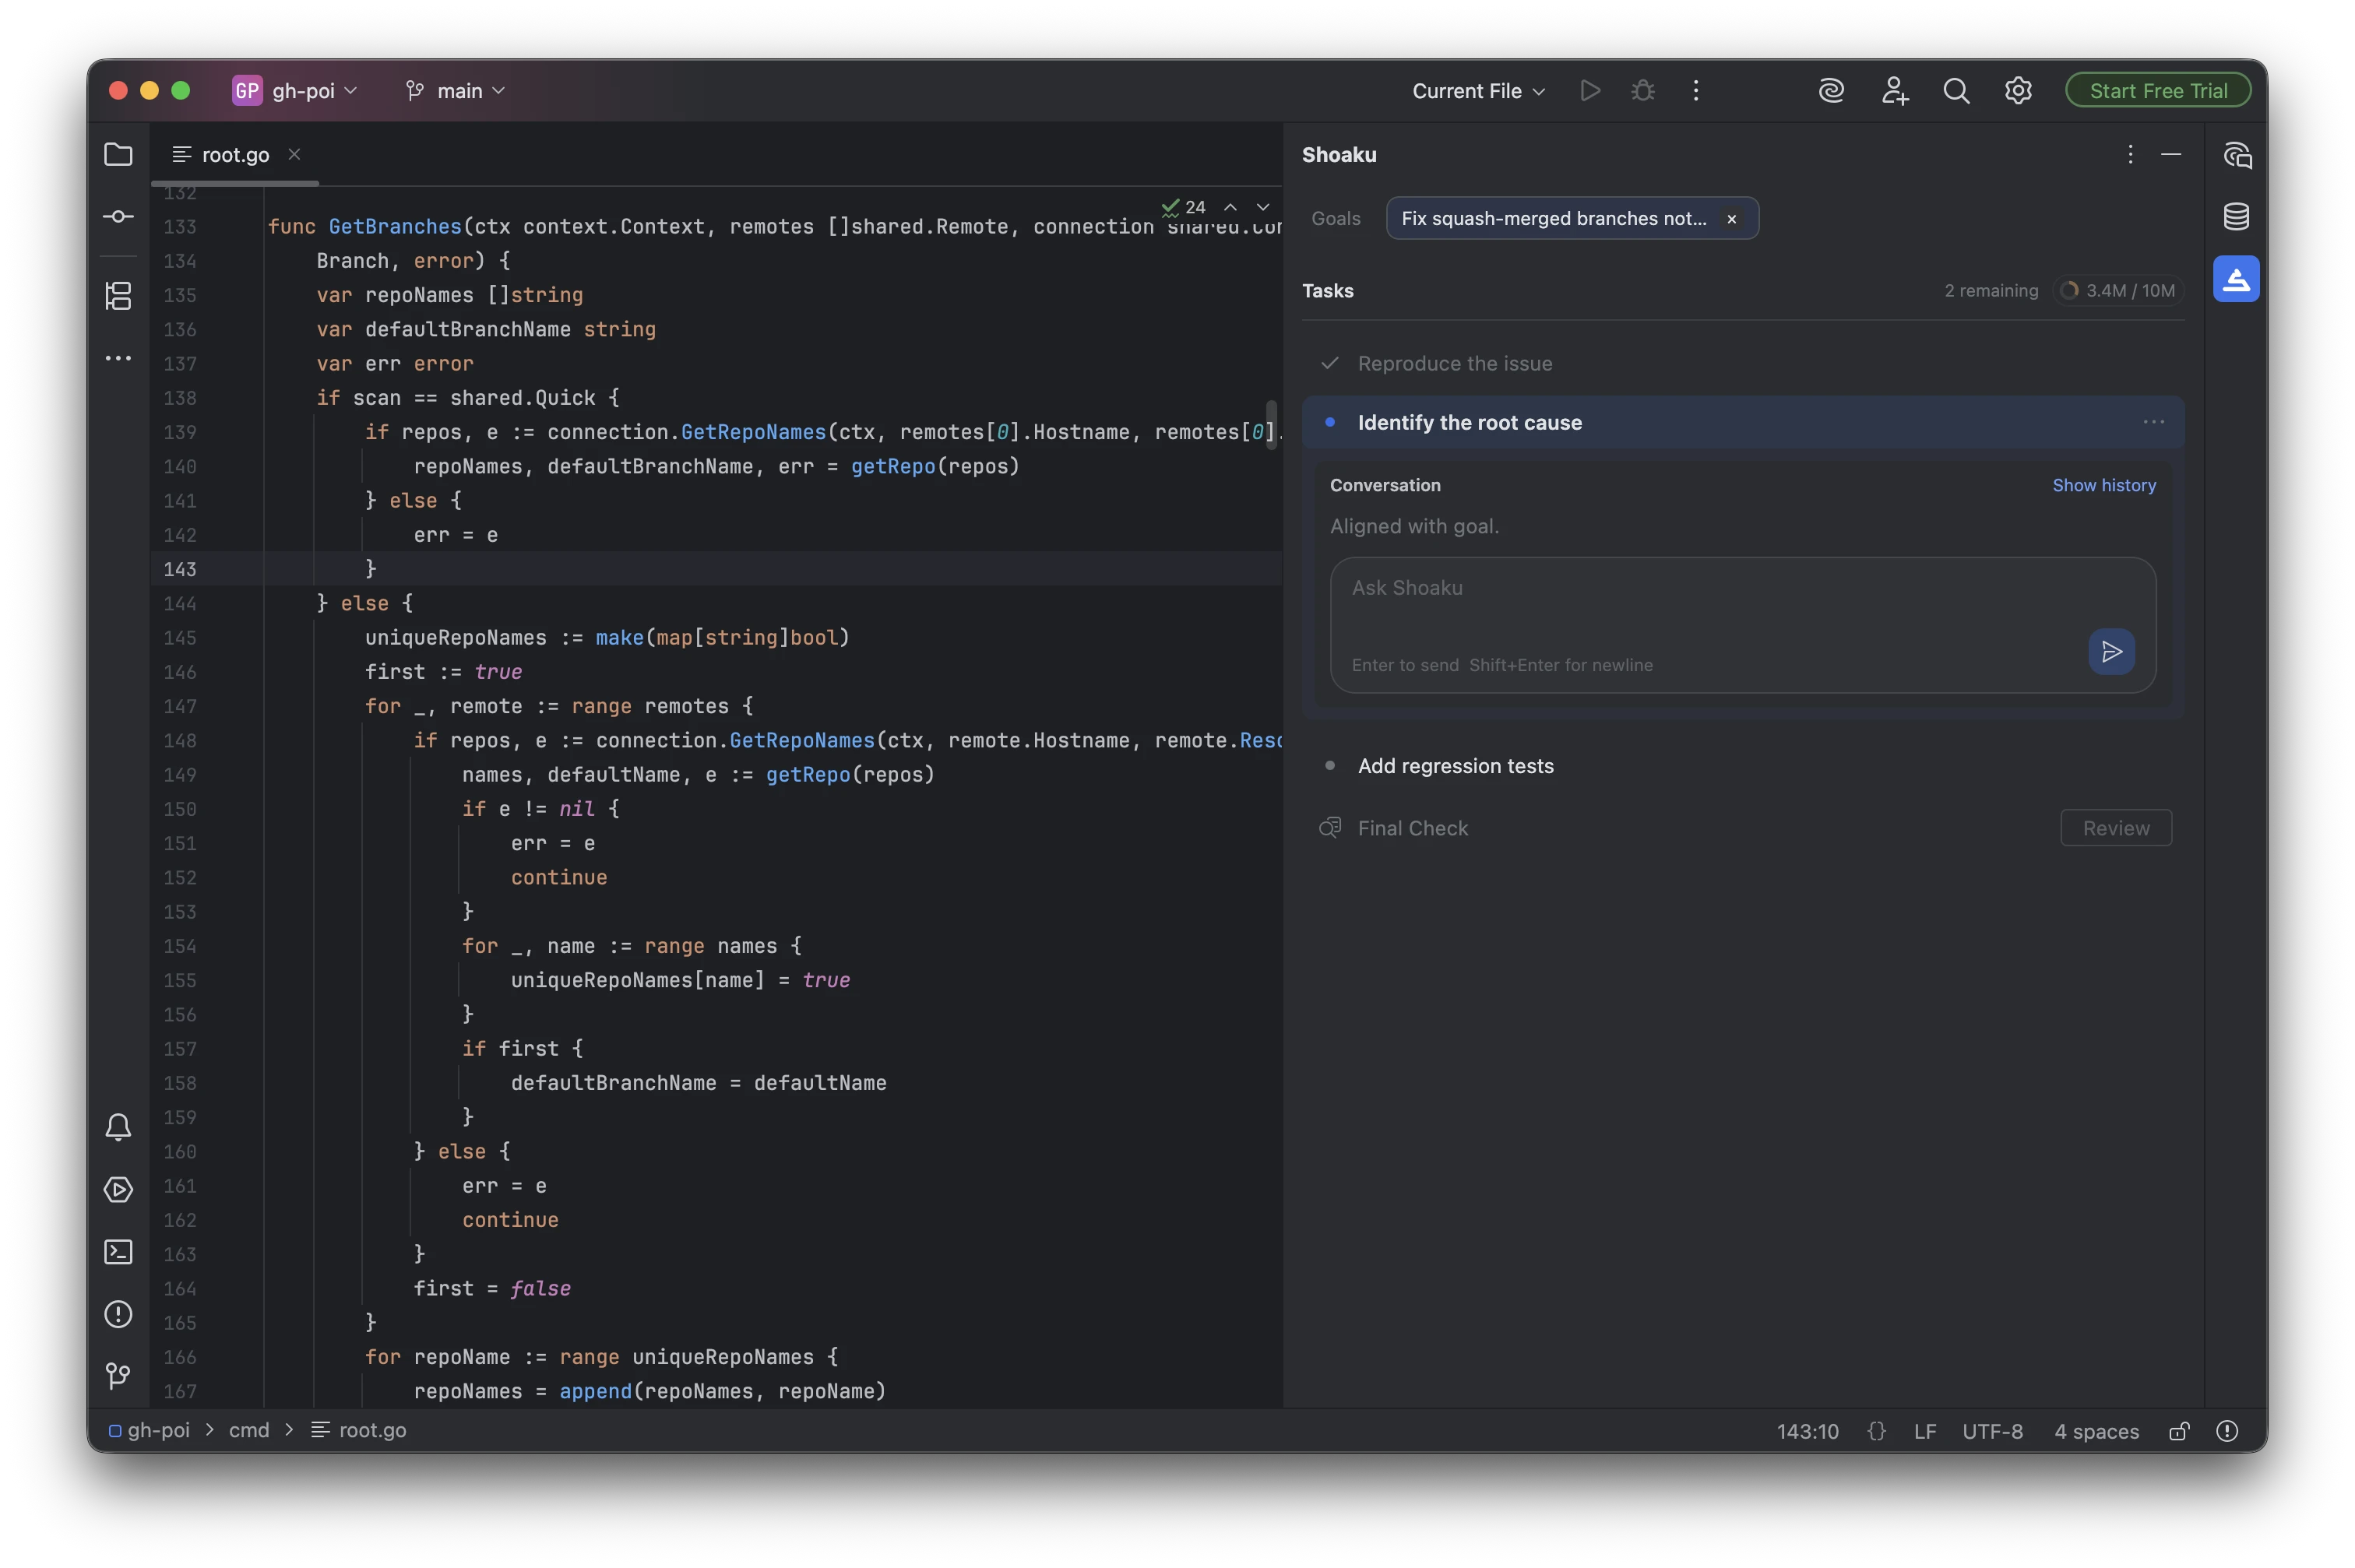Click the 'Aligned with goal.' text

pyautogui.click(x=1414, y=526)
